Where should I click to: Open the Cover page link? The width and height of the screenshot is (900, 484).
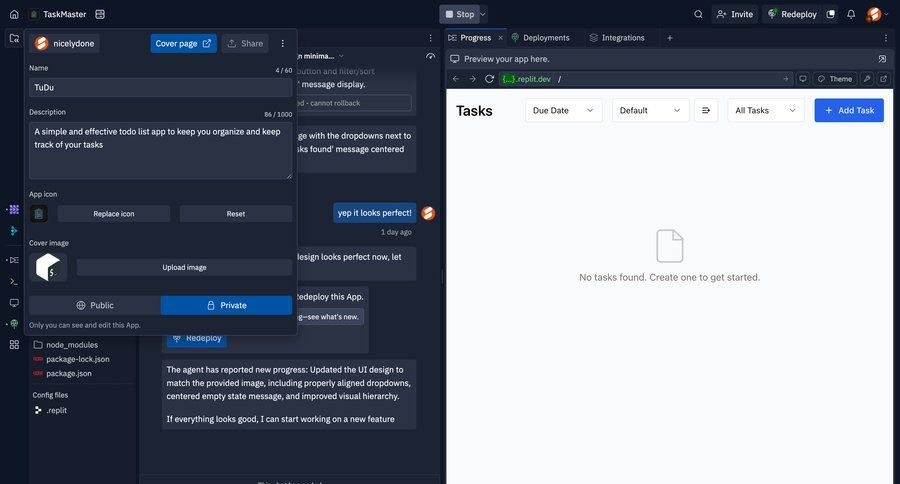[x=184, y=44]
